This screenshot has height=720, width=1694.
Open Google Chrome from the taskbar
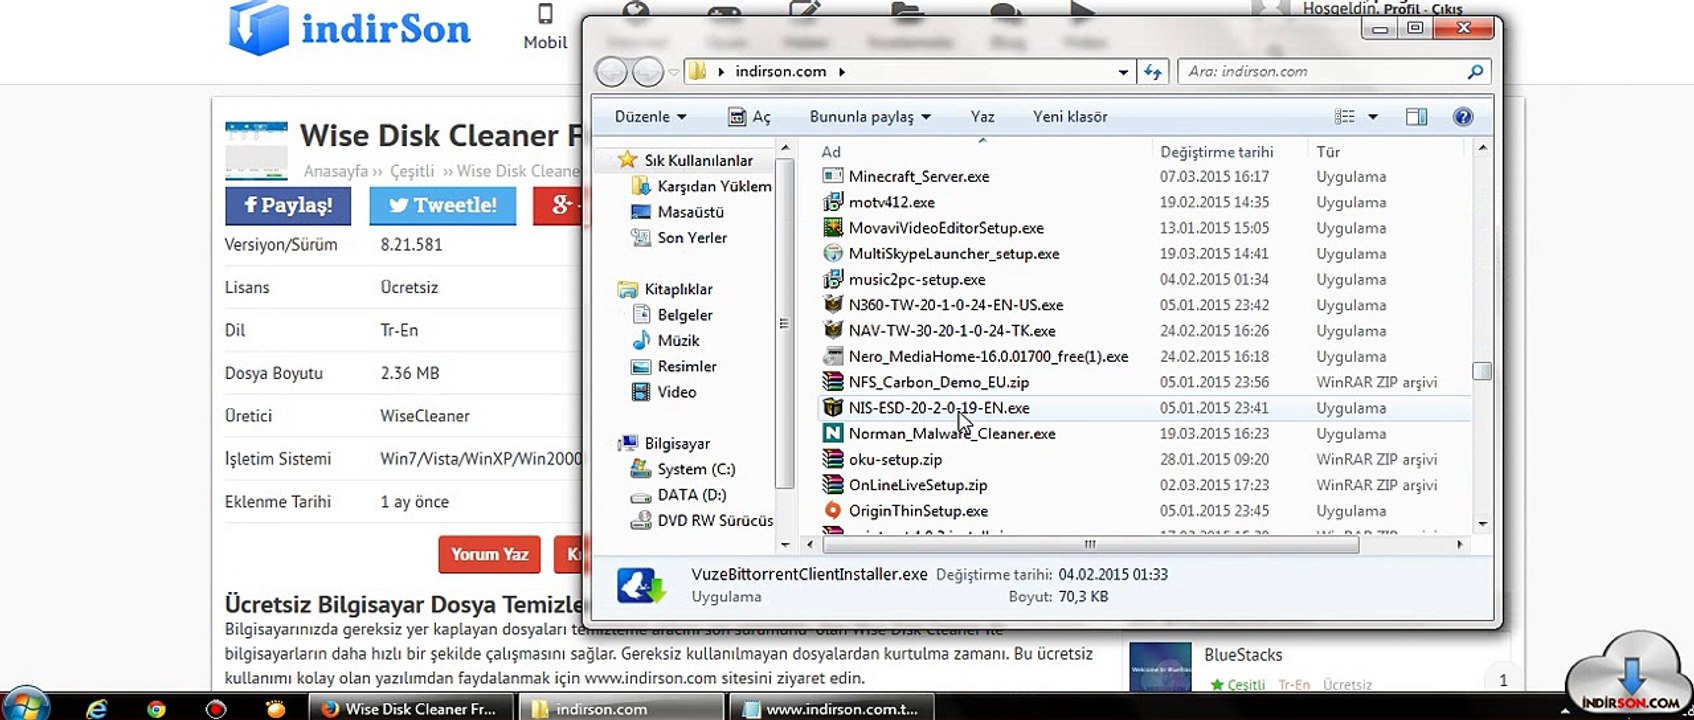[x=156, y=709]
